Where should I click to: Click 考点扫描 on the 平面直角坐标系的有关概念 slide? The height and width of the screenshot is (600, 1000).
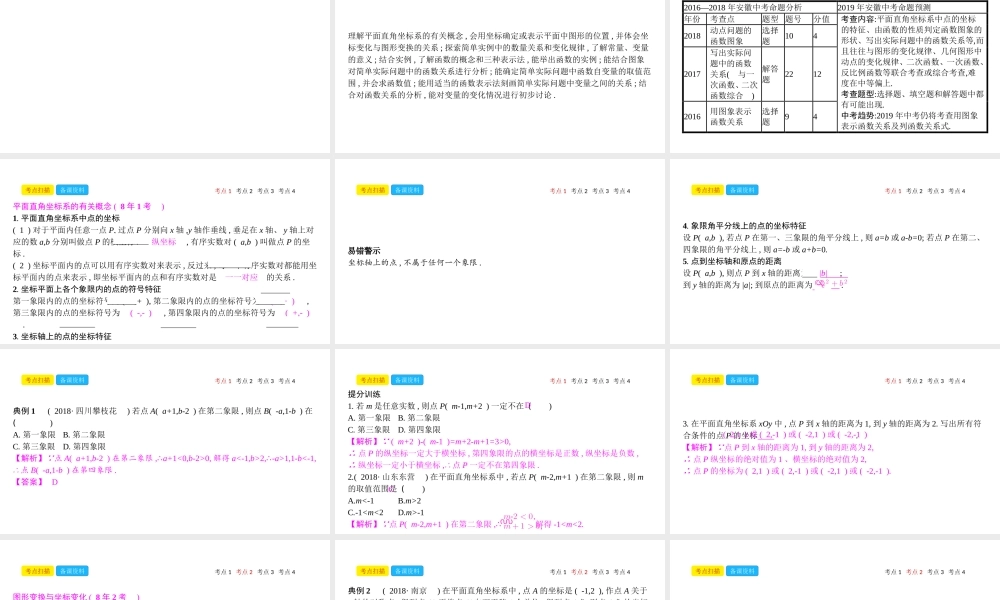point(37,190)
